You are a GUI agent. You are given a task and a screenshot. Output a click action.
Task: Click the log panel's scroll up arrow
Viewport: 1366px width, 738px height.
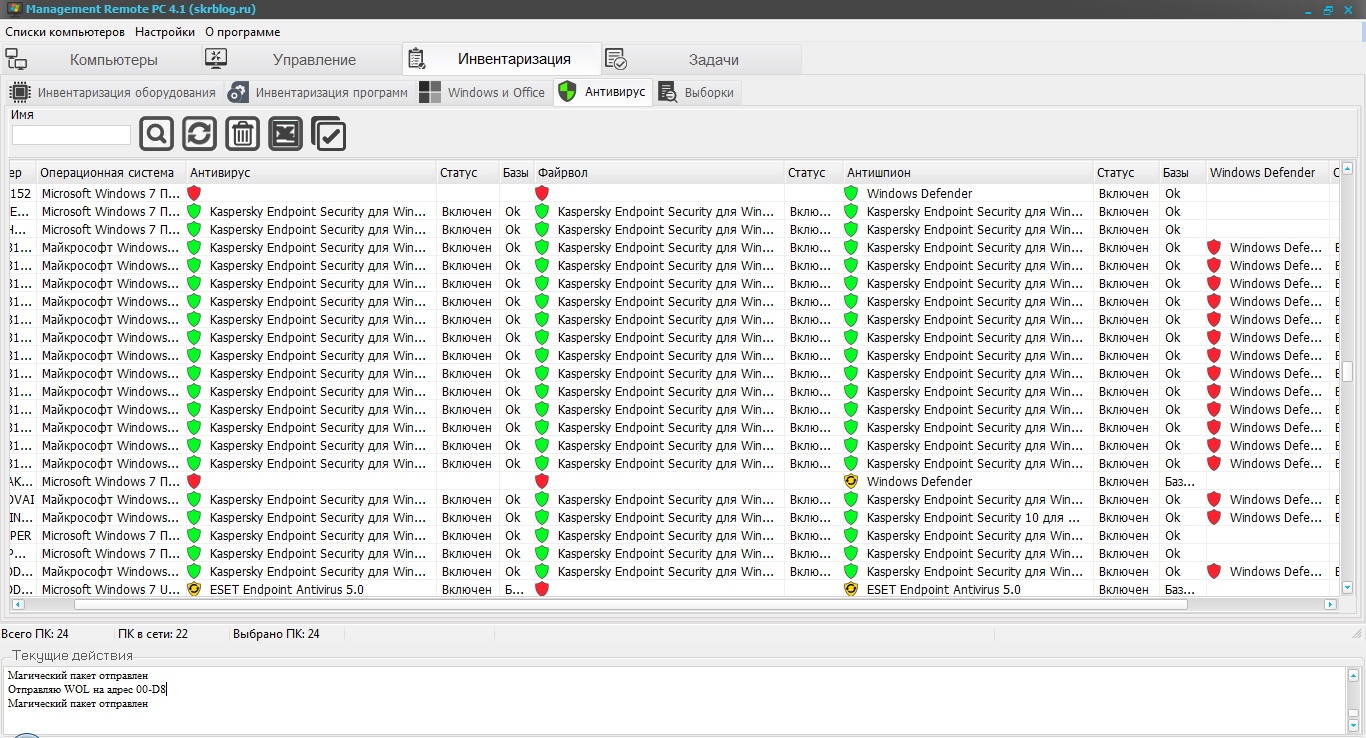coord(1355,674)
